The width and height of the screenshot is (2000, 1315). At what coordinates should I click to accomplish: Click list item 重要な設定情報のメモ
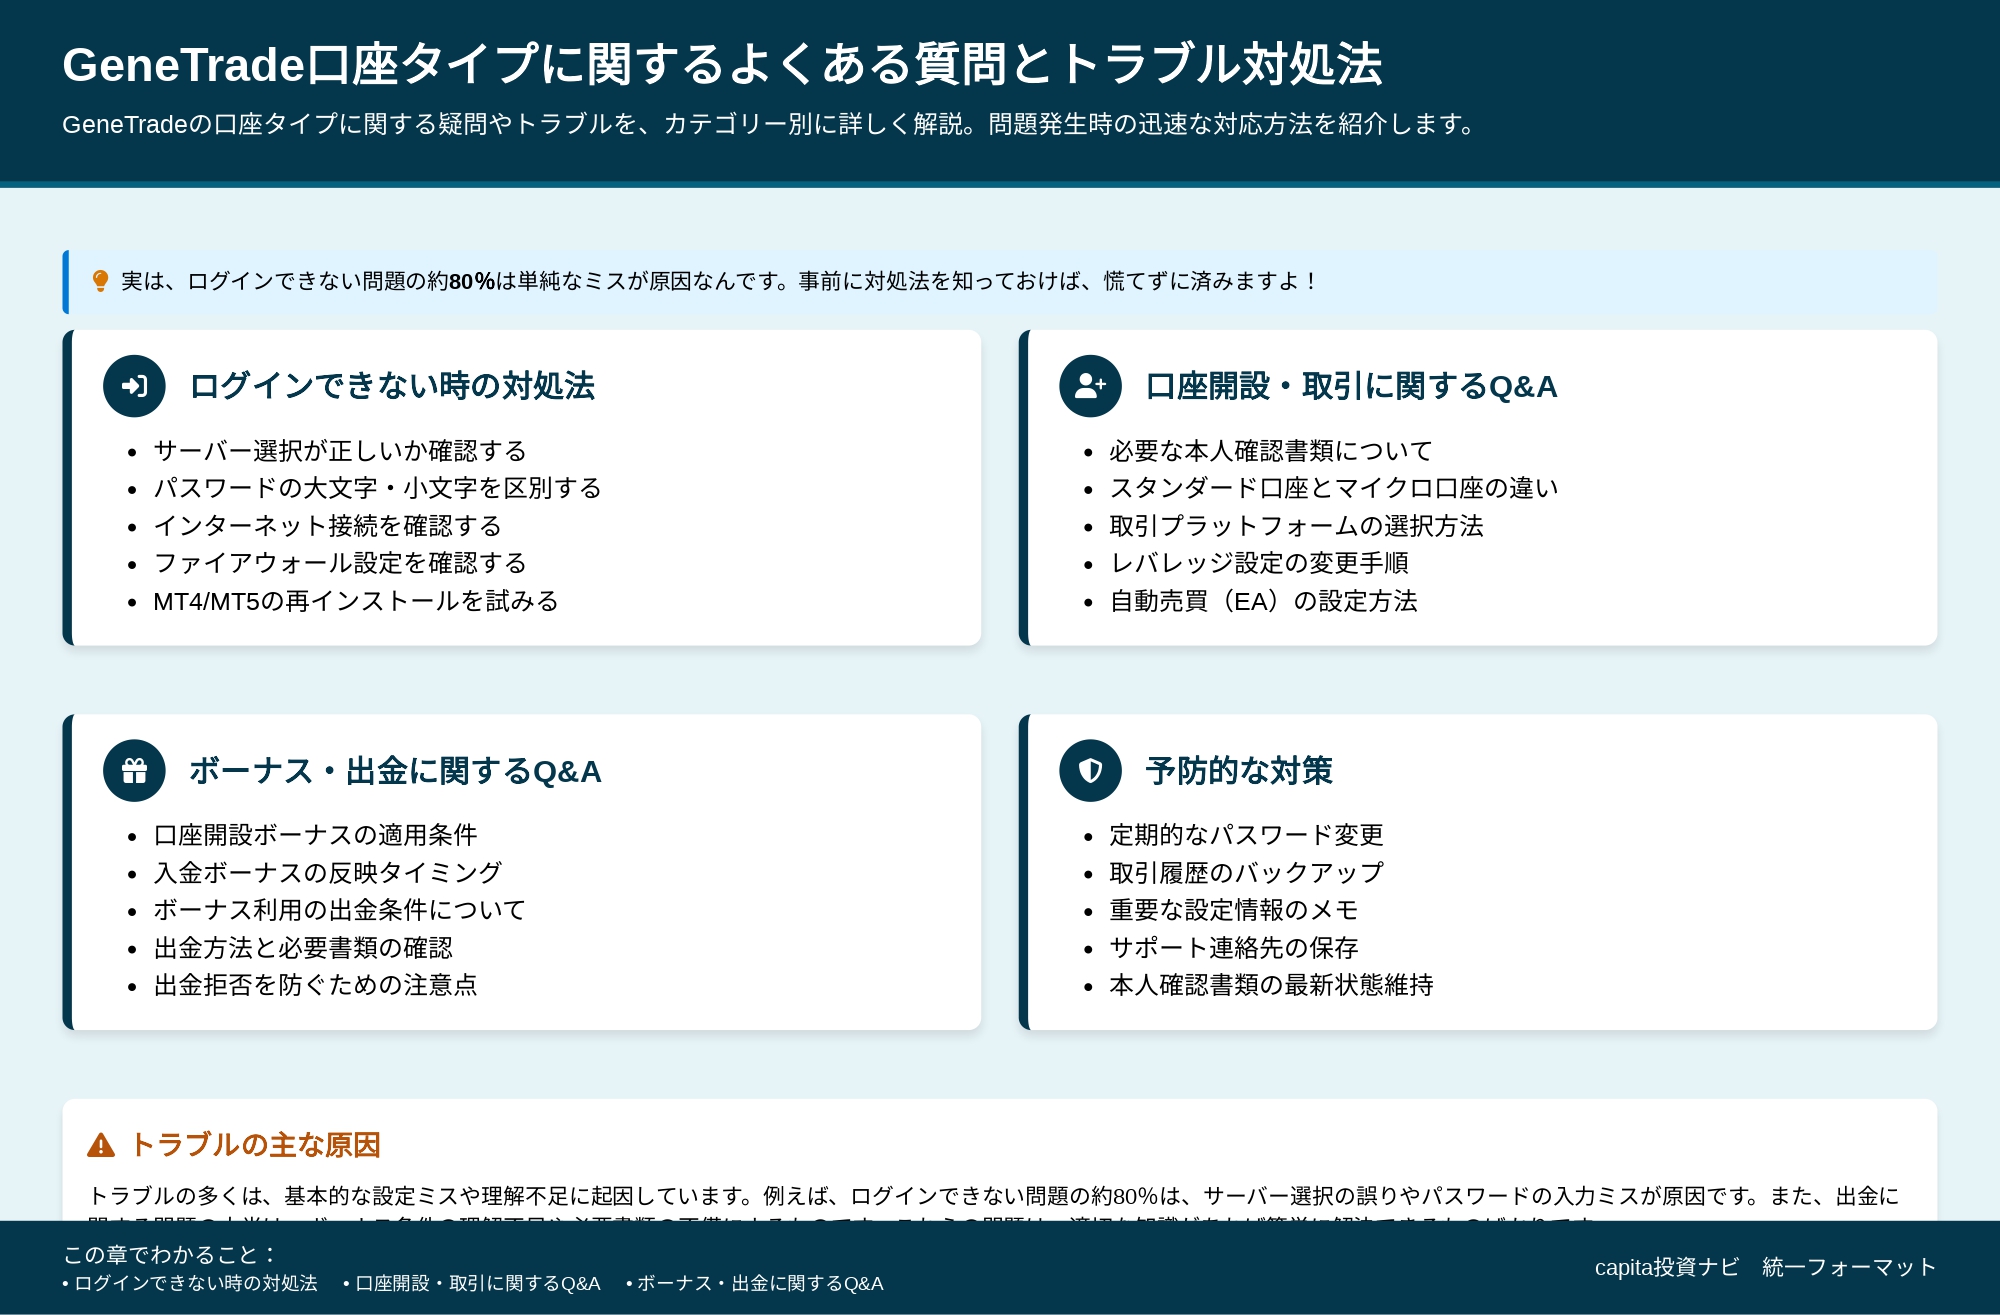[x=1234, y=910]
